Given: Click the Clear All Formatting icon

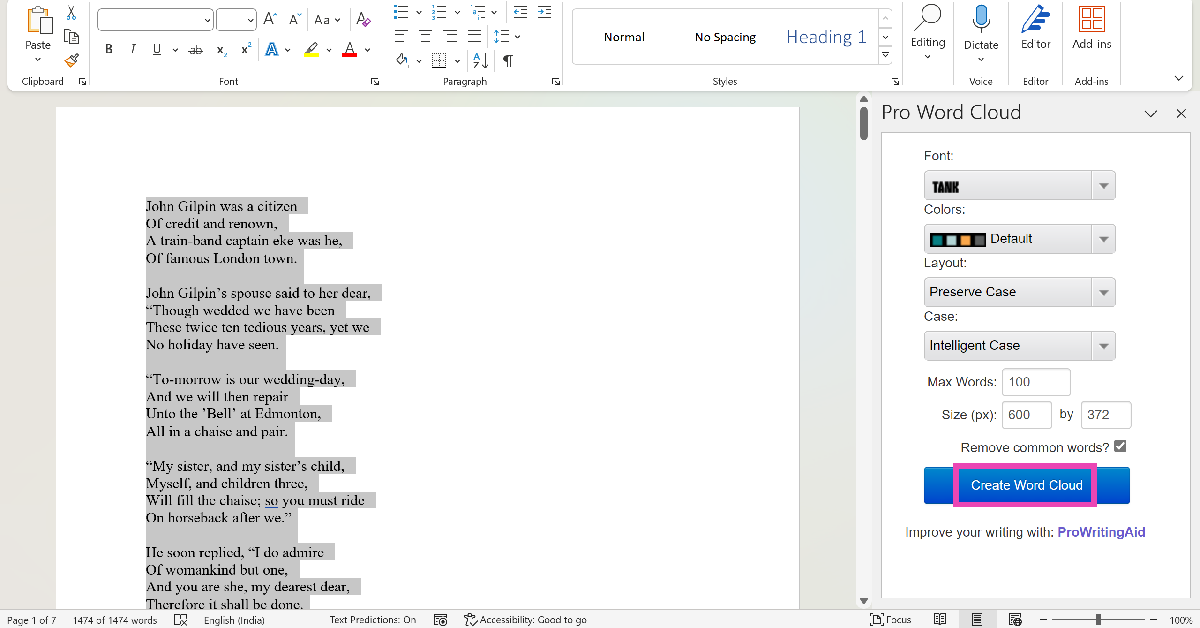Looking at the screenshot, I should coord(363,19).
